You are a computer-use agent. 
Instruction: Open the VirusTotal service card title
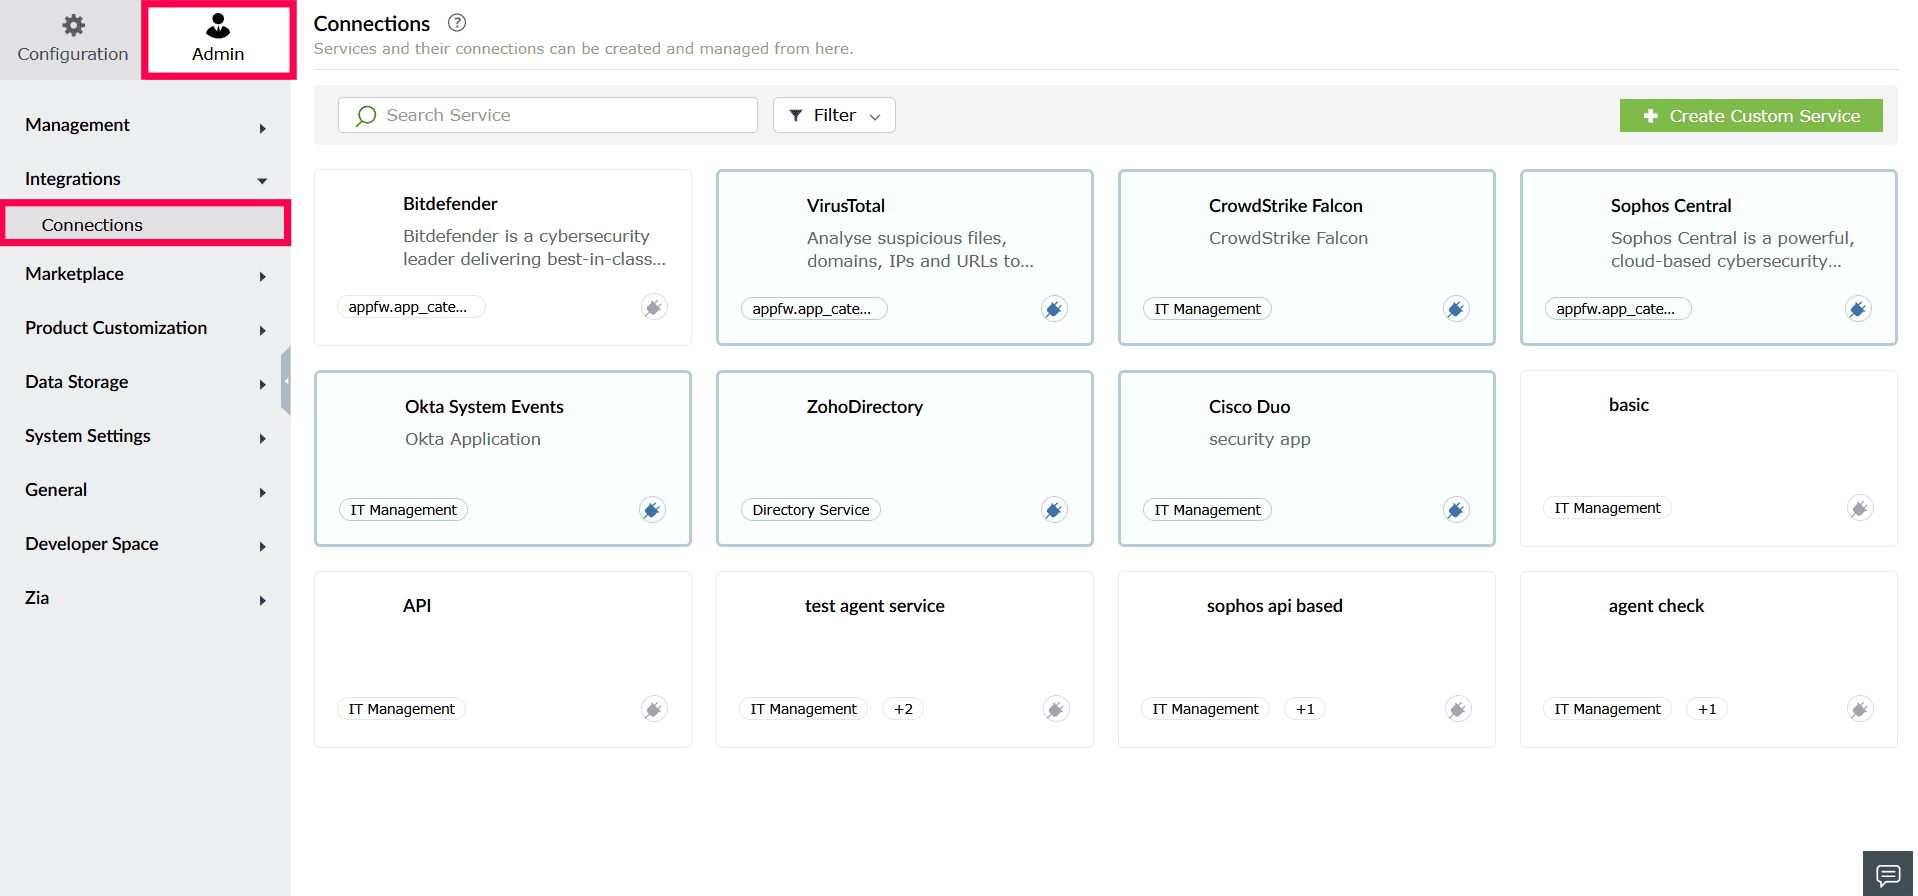pyautogui.click(x=846, y=206)
